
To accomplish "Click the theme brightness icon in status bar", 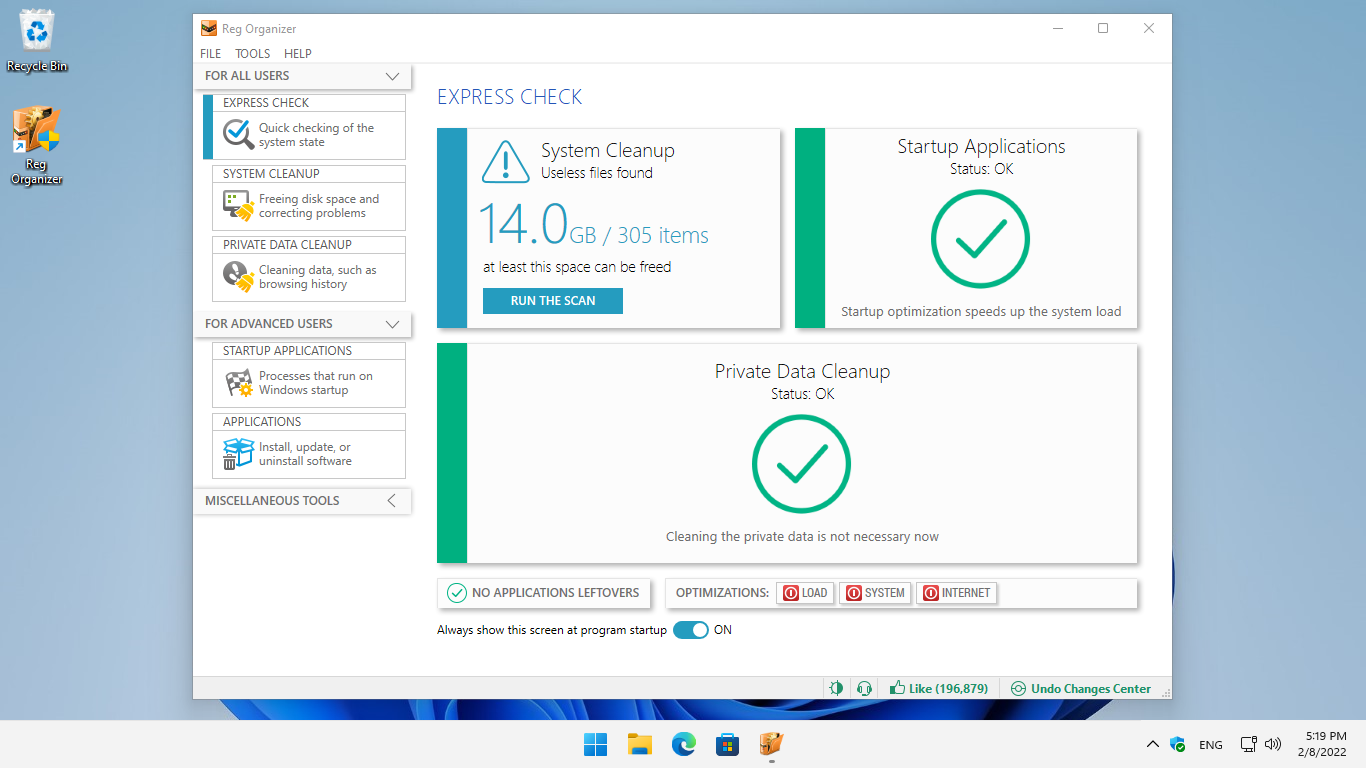I will (x=836, y=688).
